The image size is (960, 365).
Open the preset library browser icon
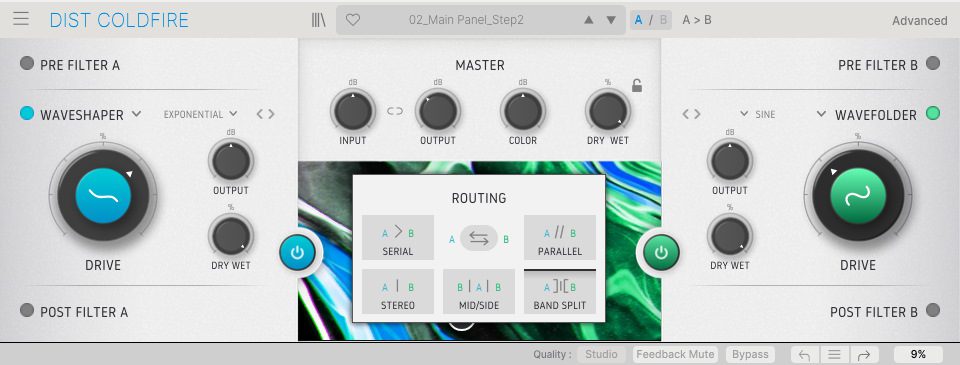click(x=318, y=20)
